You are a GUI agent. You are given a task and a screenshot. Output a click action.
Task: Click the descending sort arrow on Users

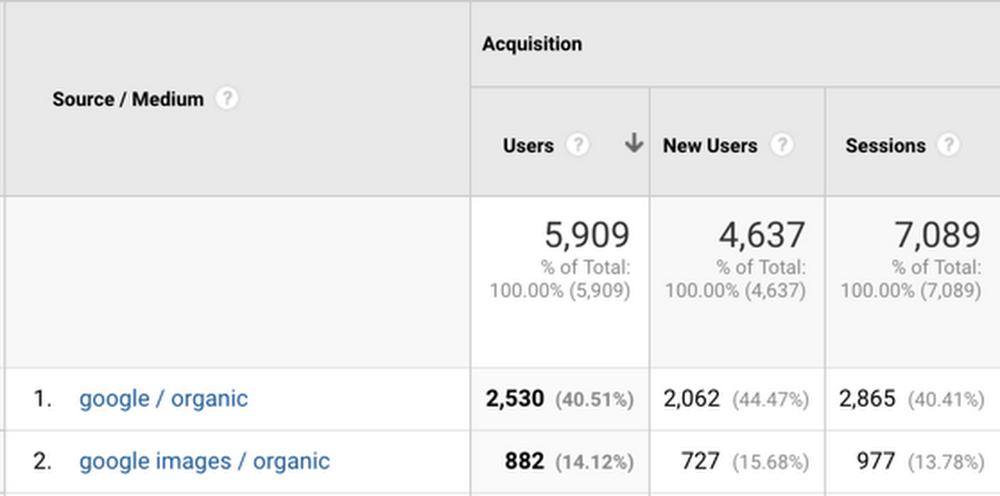(633, 144)
